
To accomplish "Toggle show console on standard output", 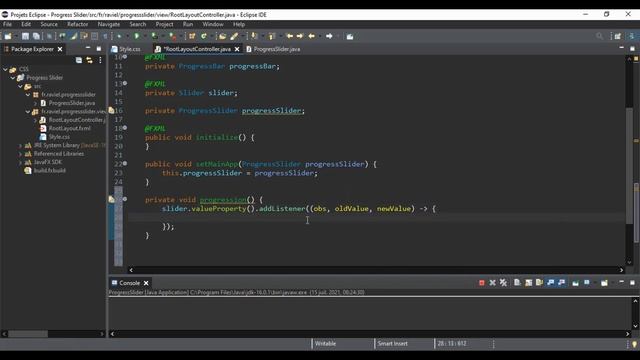I will [551, 282].
